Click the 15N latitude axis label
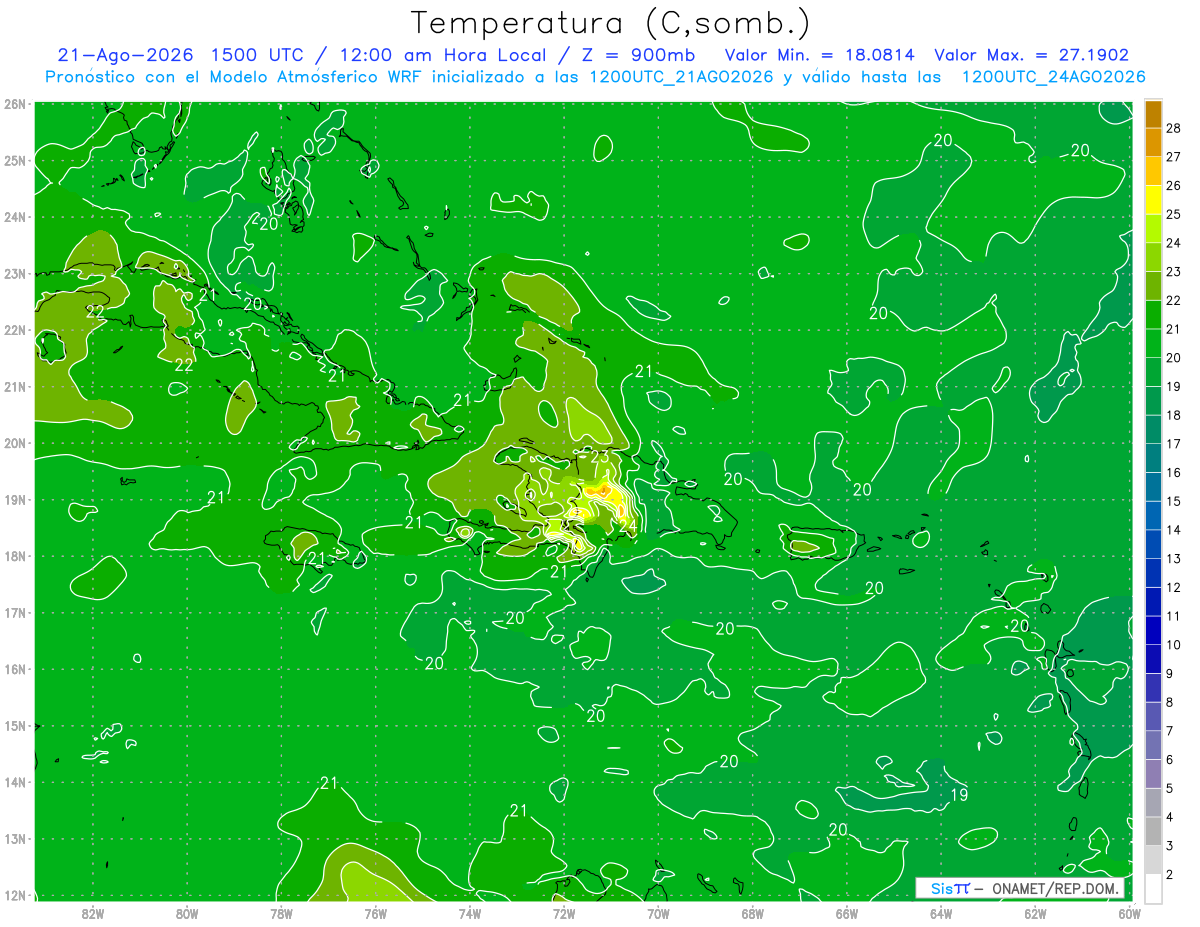The height and width of the screenshot is (927, 1200). point(15,725)
